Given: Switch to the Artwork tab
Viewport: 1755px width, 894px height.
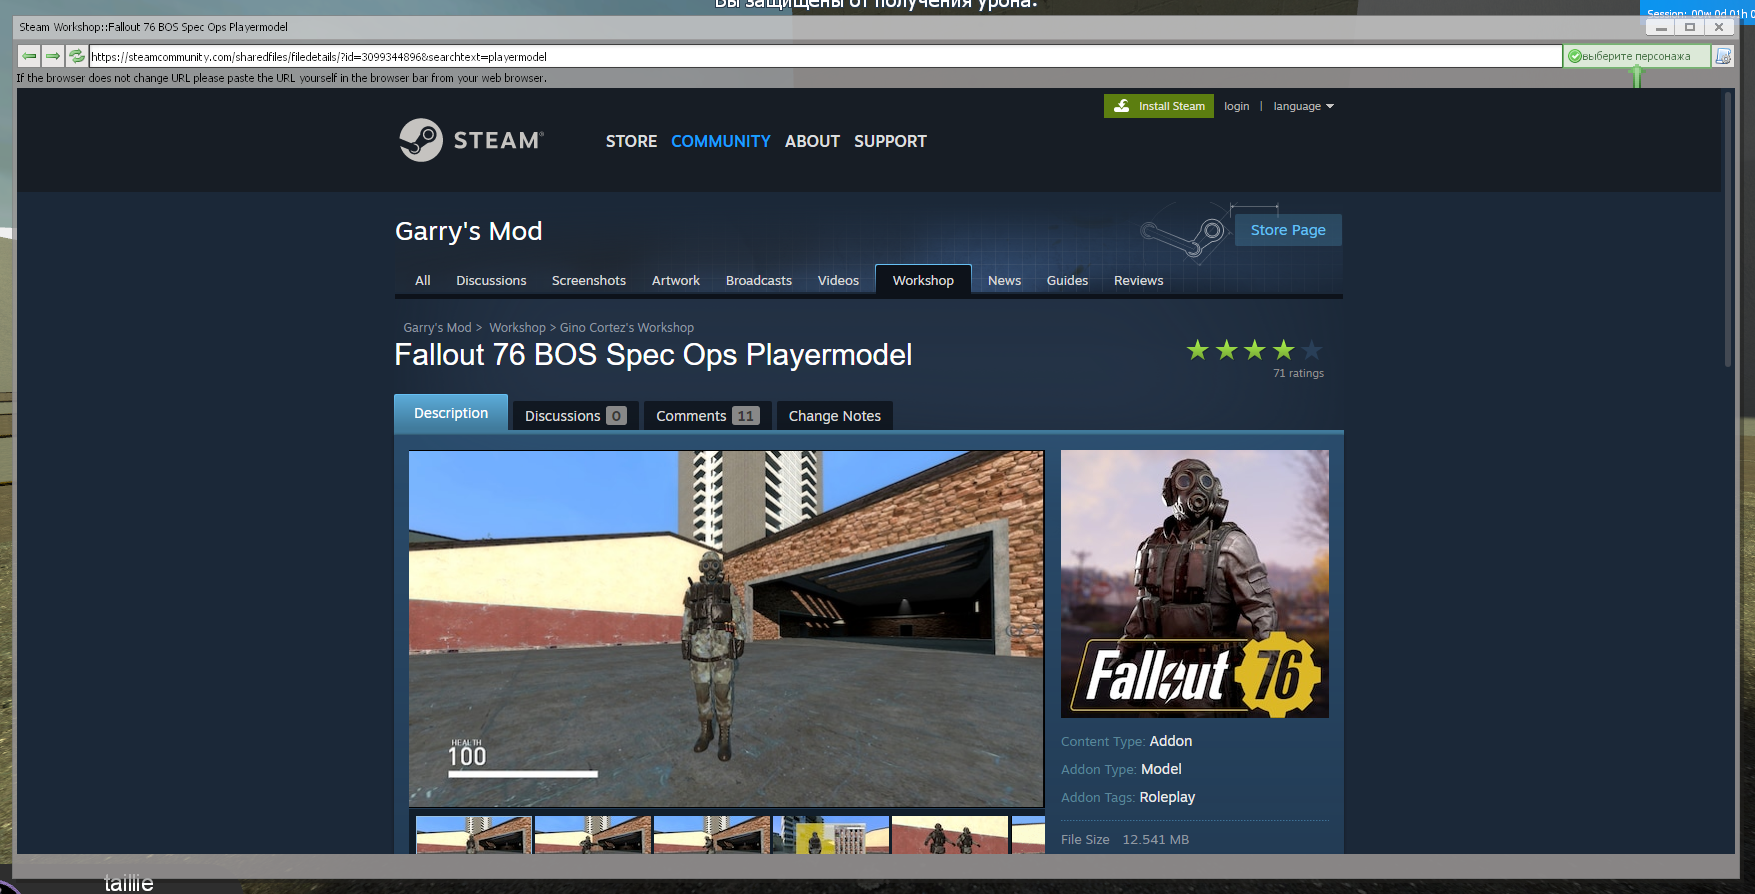Looking at the screenshot, I should (x=676, y=280).
